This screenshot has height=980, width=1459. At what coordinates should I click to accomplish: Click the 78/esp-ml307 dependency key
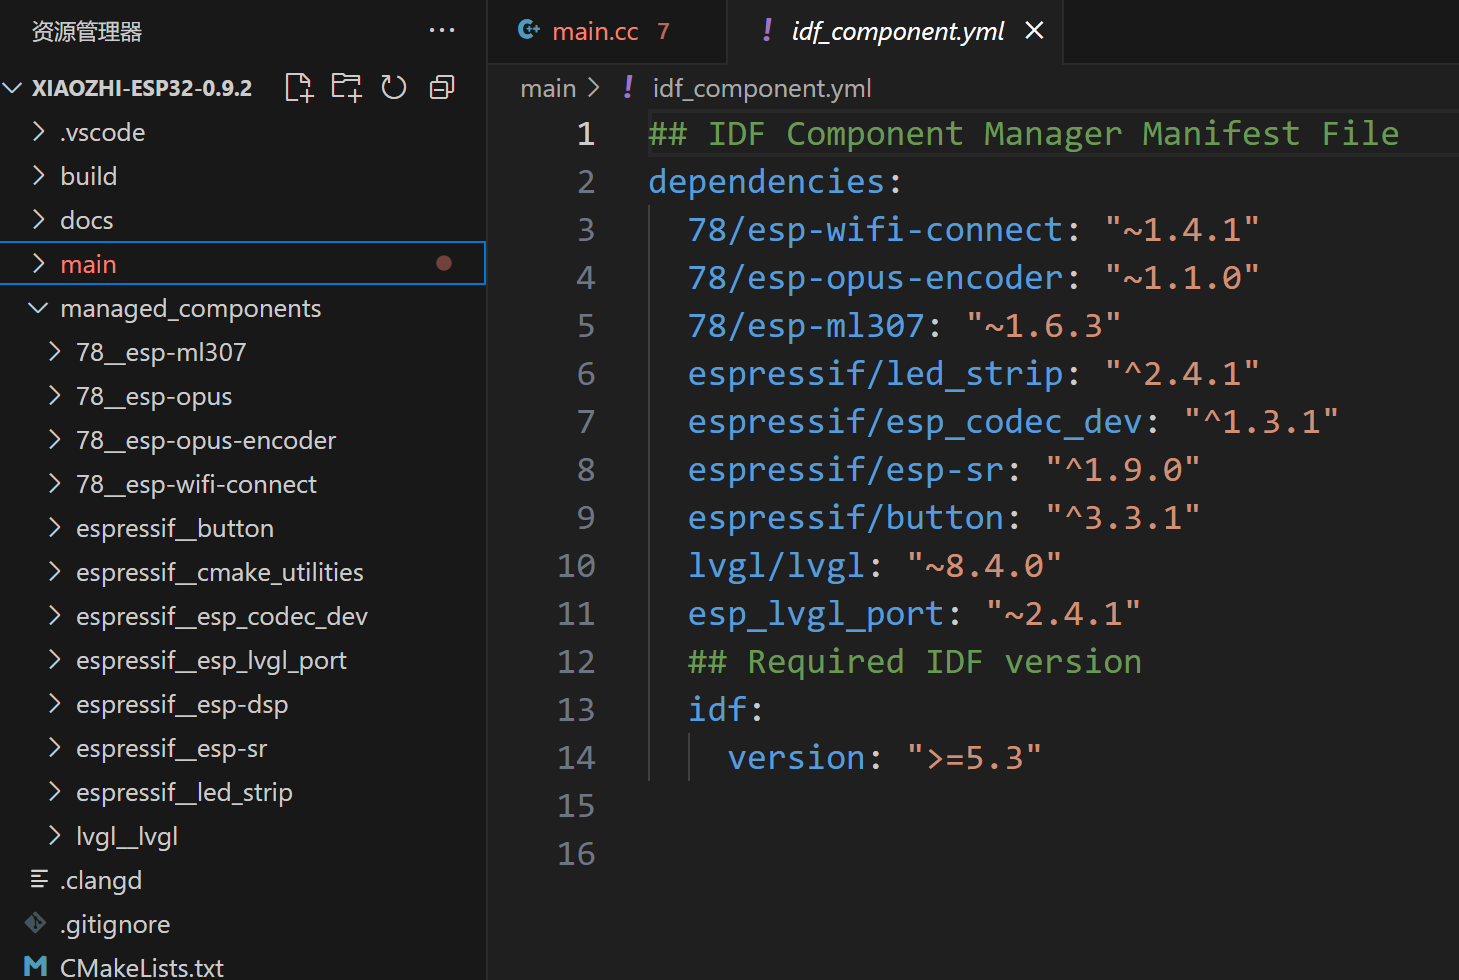coord(806,326)
